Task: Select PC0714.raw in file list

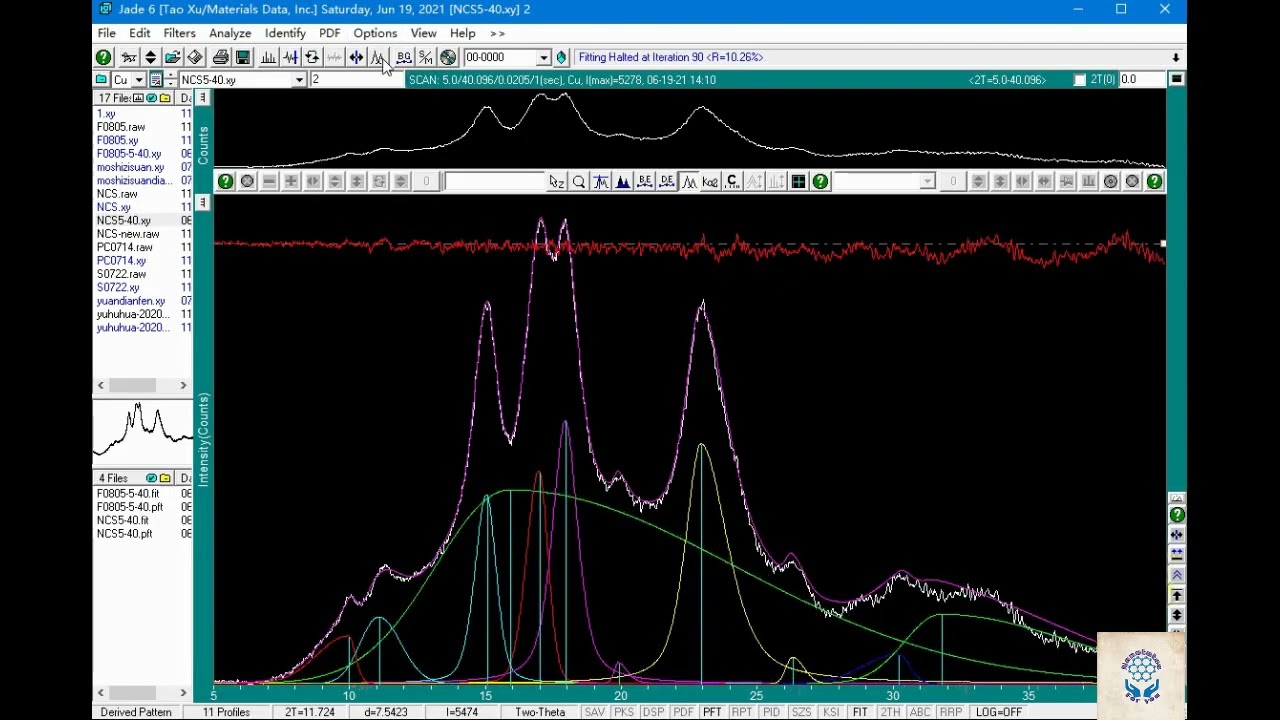Action: (124, 247)
